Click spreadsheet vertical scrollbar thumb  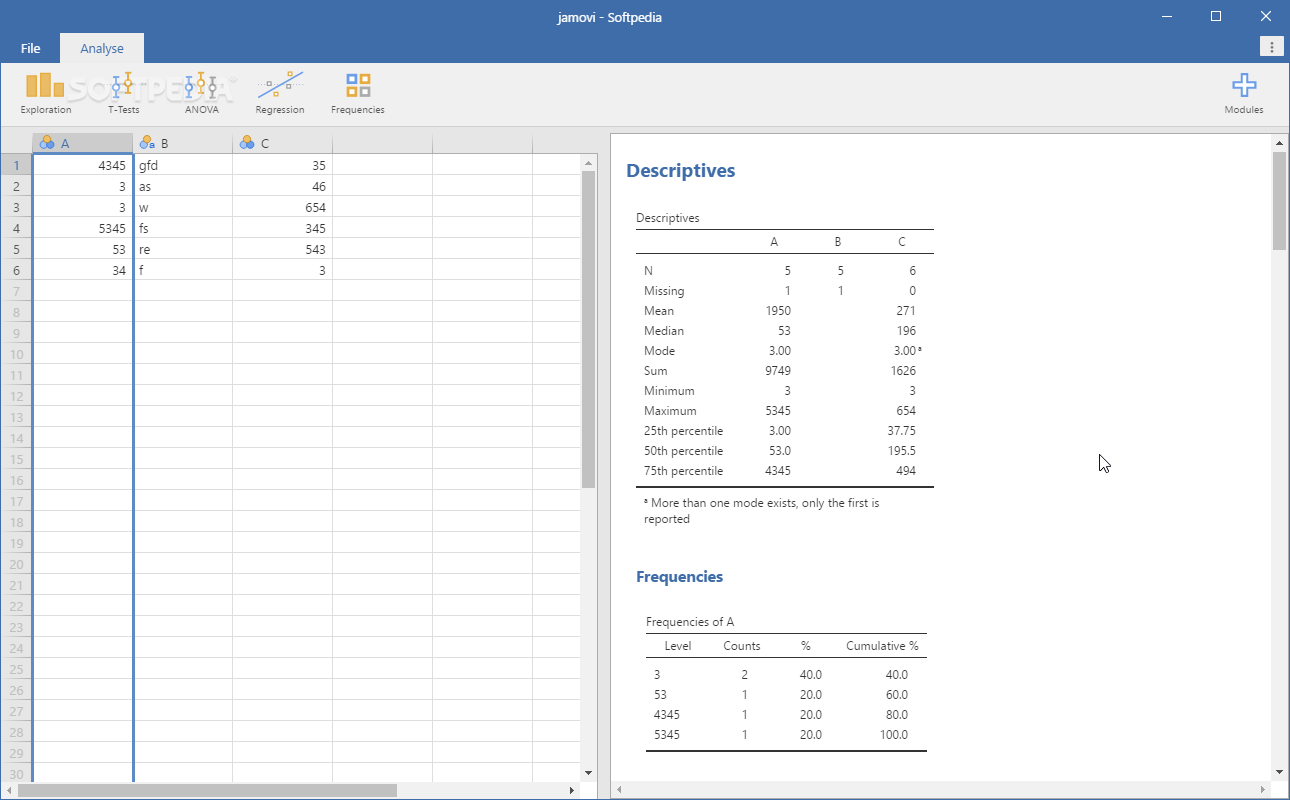[588, 329]
